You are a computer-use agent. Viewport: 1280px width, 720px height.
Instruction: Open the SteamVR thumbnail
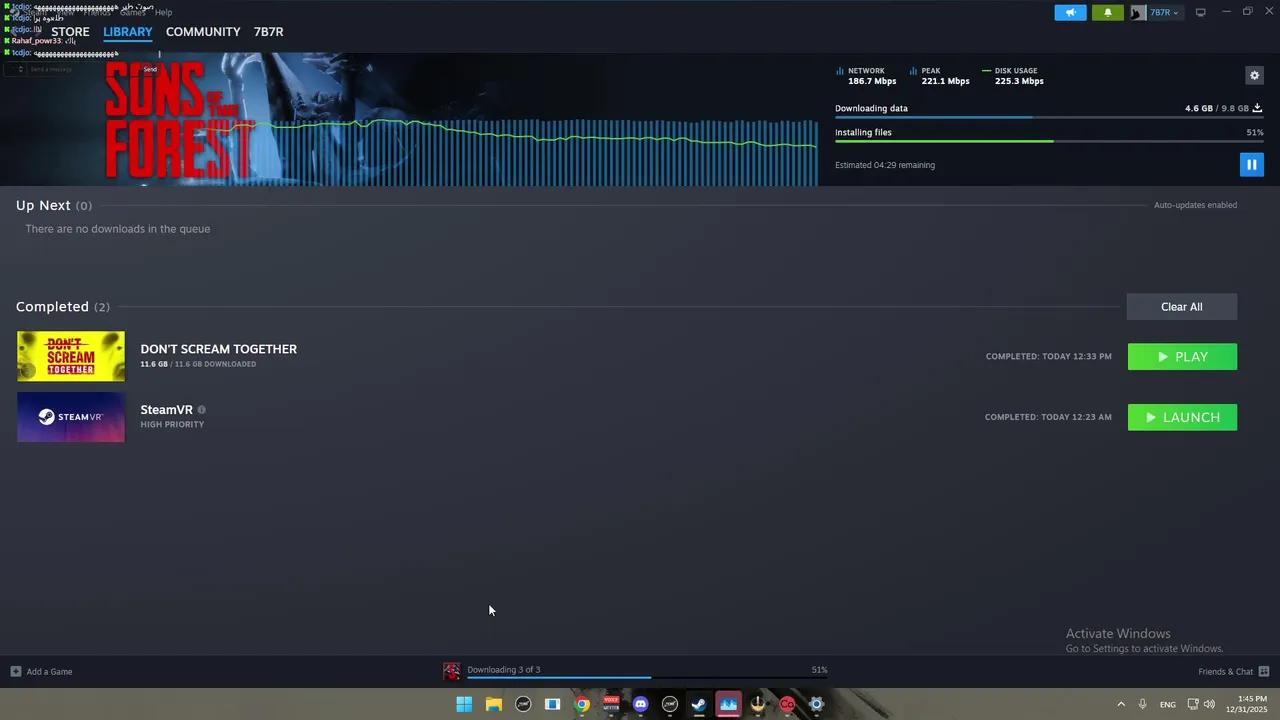pyautogui.click(x=71, y=417)
